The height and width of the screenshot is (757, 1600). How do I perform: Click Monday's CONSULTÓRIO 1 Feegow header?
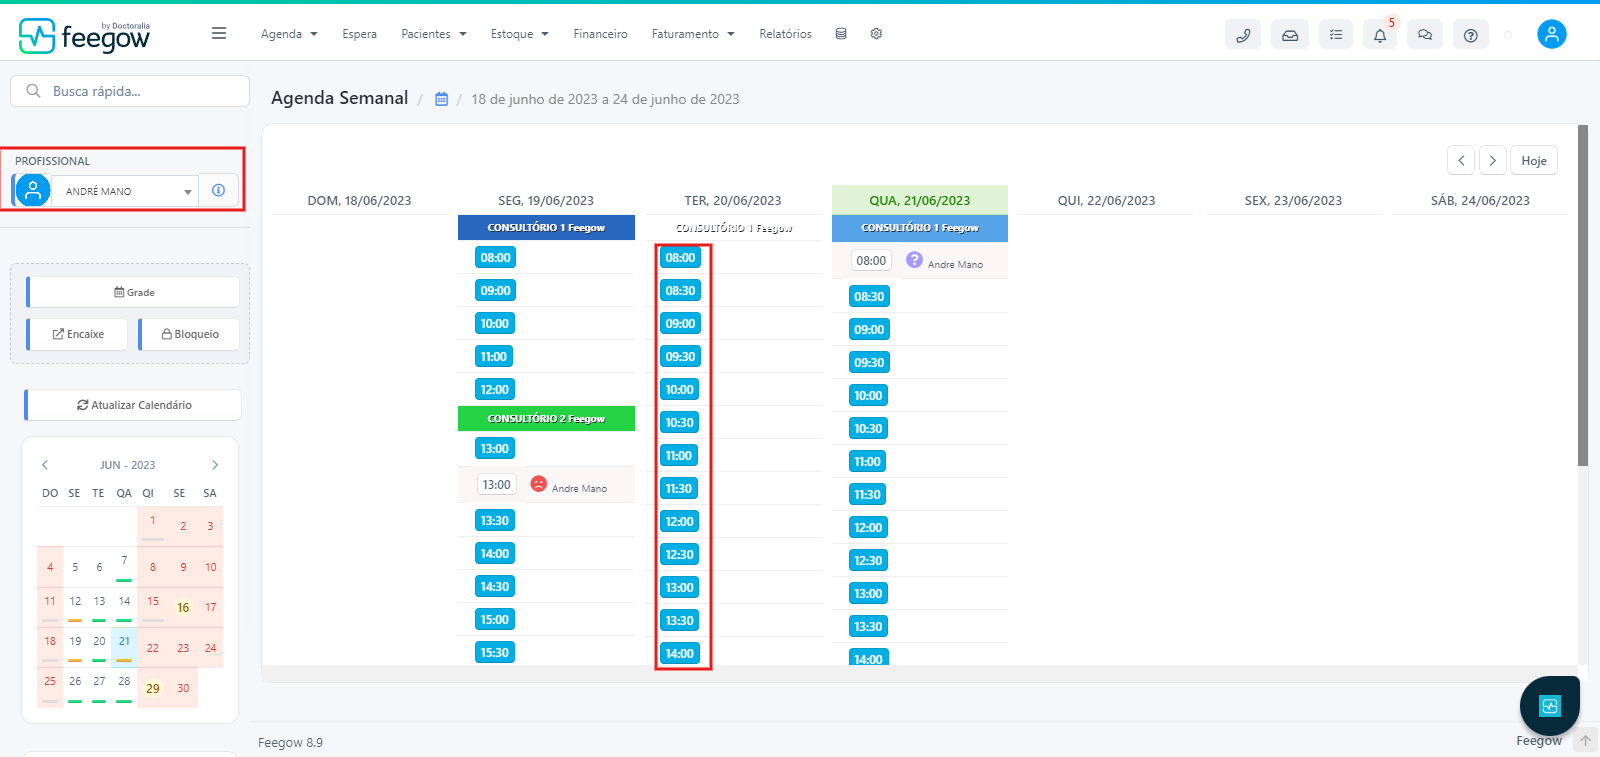tap(546, 227)
